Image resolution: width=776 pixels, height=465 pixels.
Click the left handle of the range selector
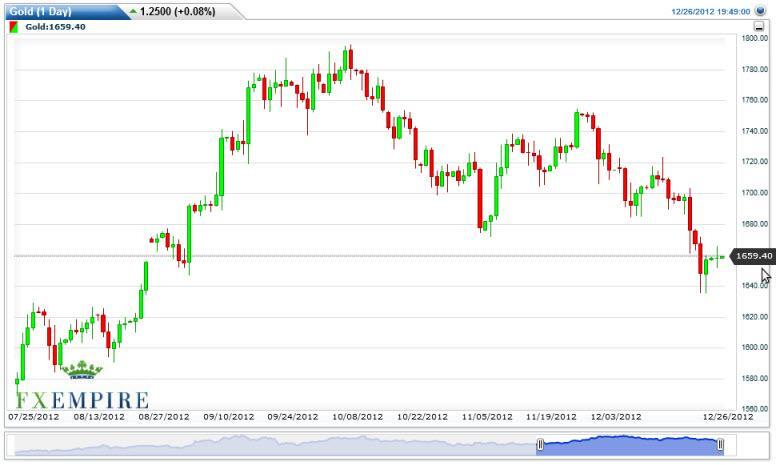539,443
